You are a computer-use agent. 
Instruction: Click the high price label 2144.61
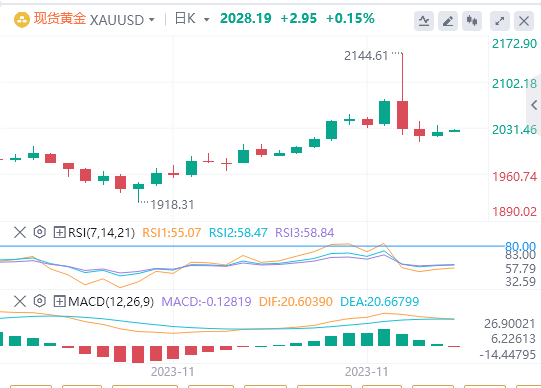coord(366,56)
